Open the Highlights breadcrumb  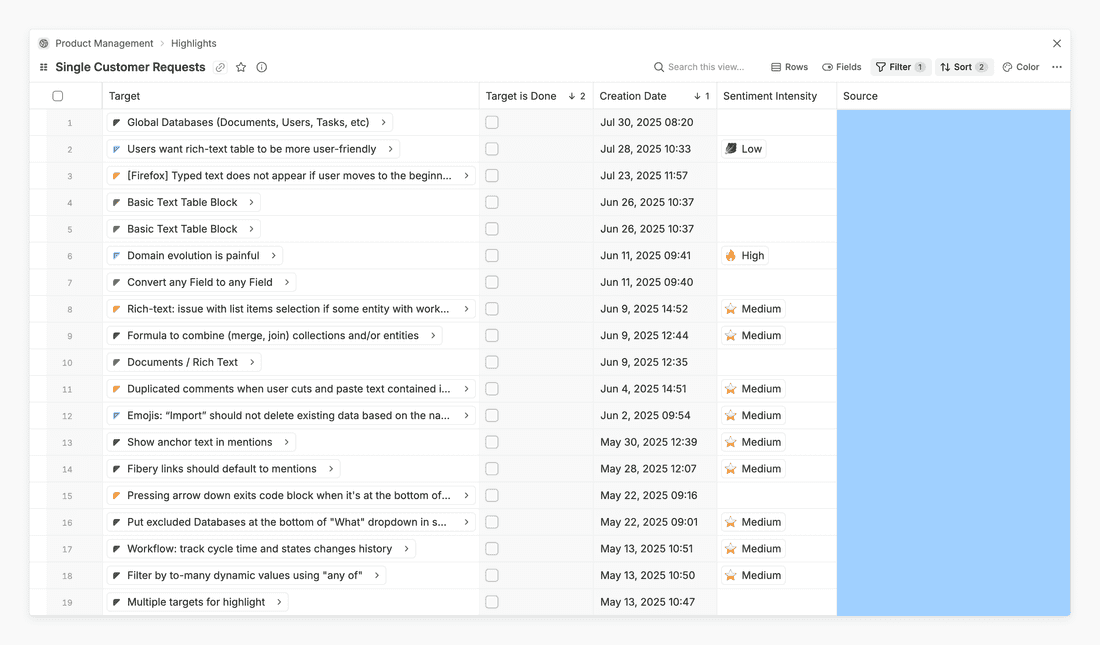coord(193,44)
